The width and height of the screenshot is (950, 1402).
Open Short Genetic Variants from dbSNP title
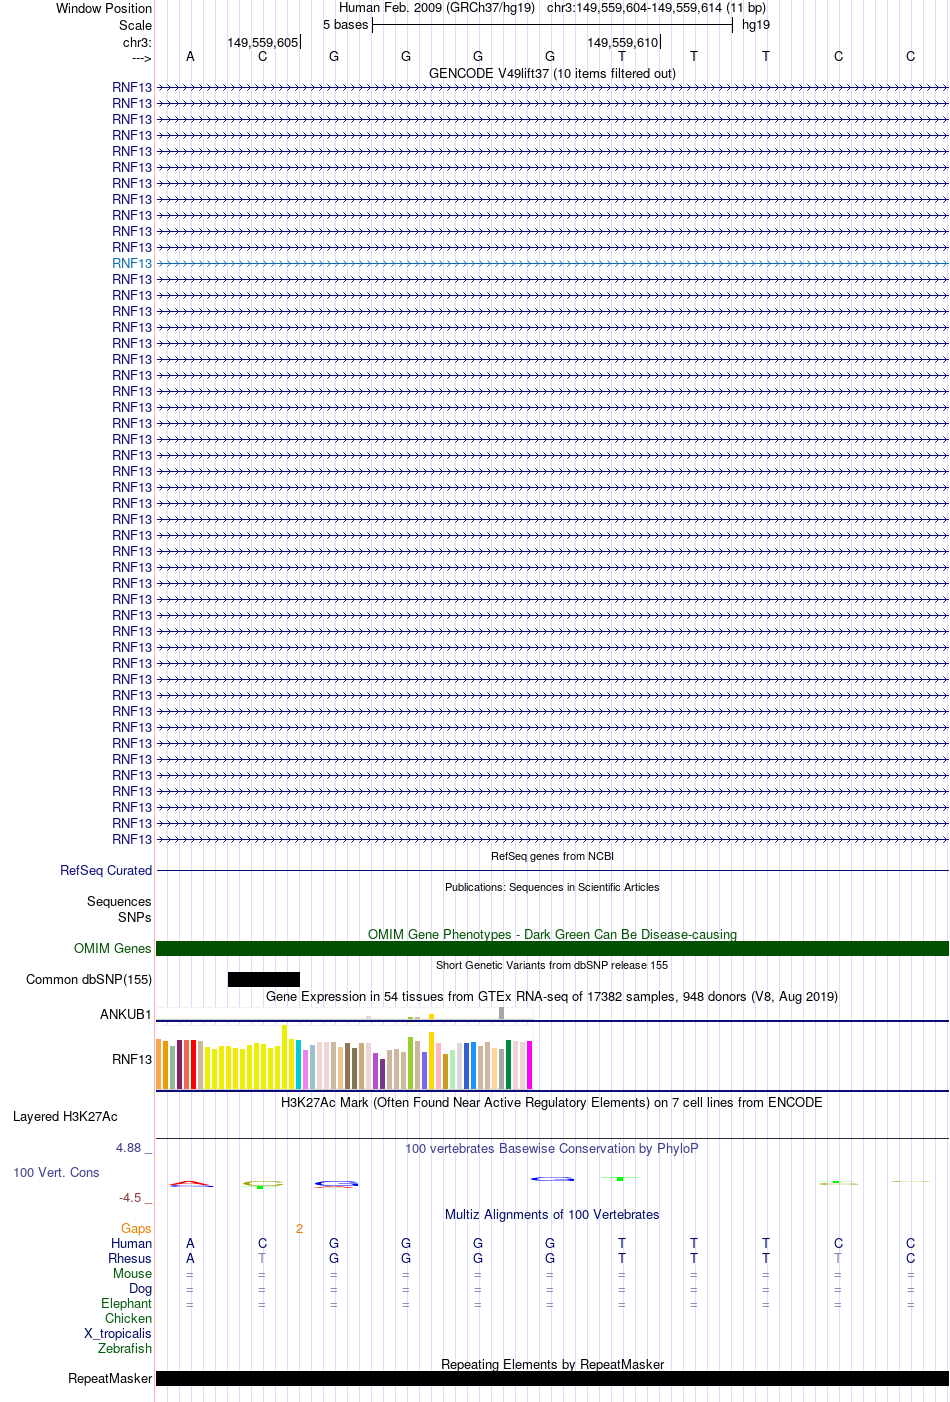click(552, 965)
